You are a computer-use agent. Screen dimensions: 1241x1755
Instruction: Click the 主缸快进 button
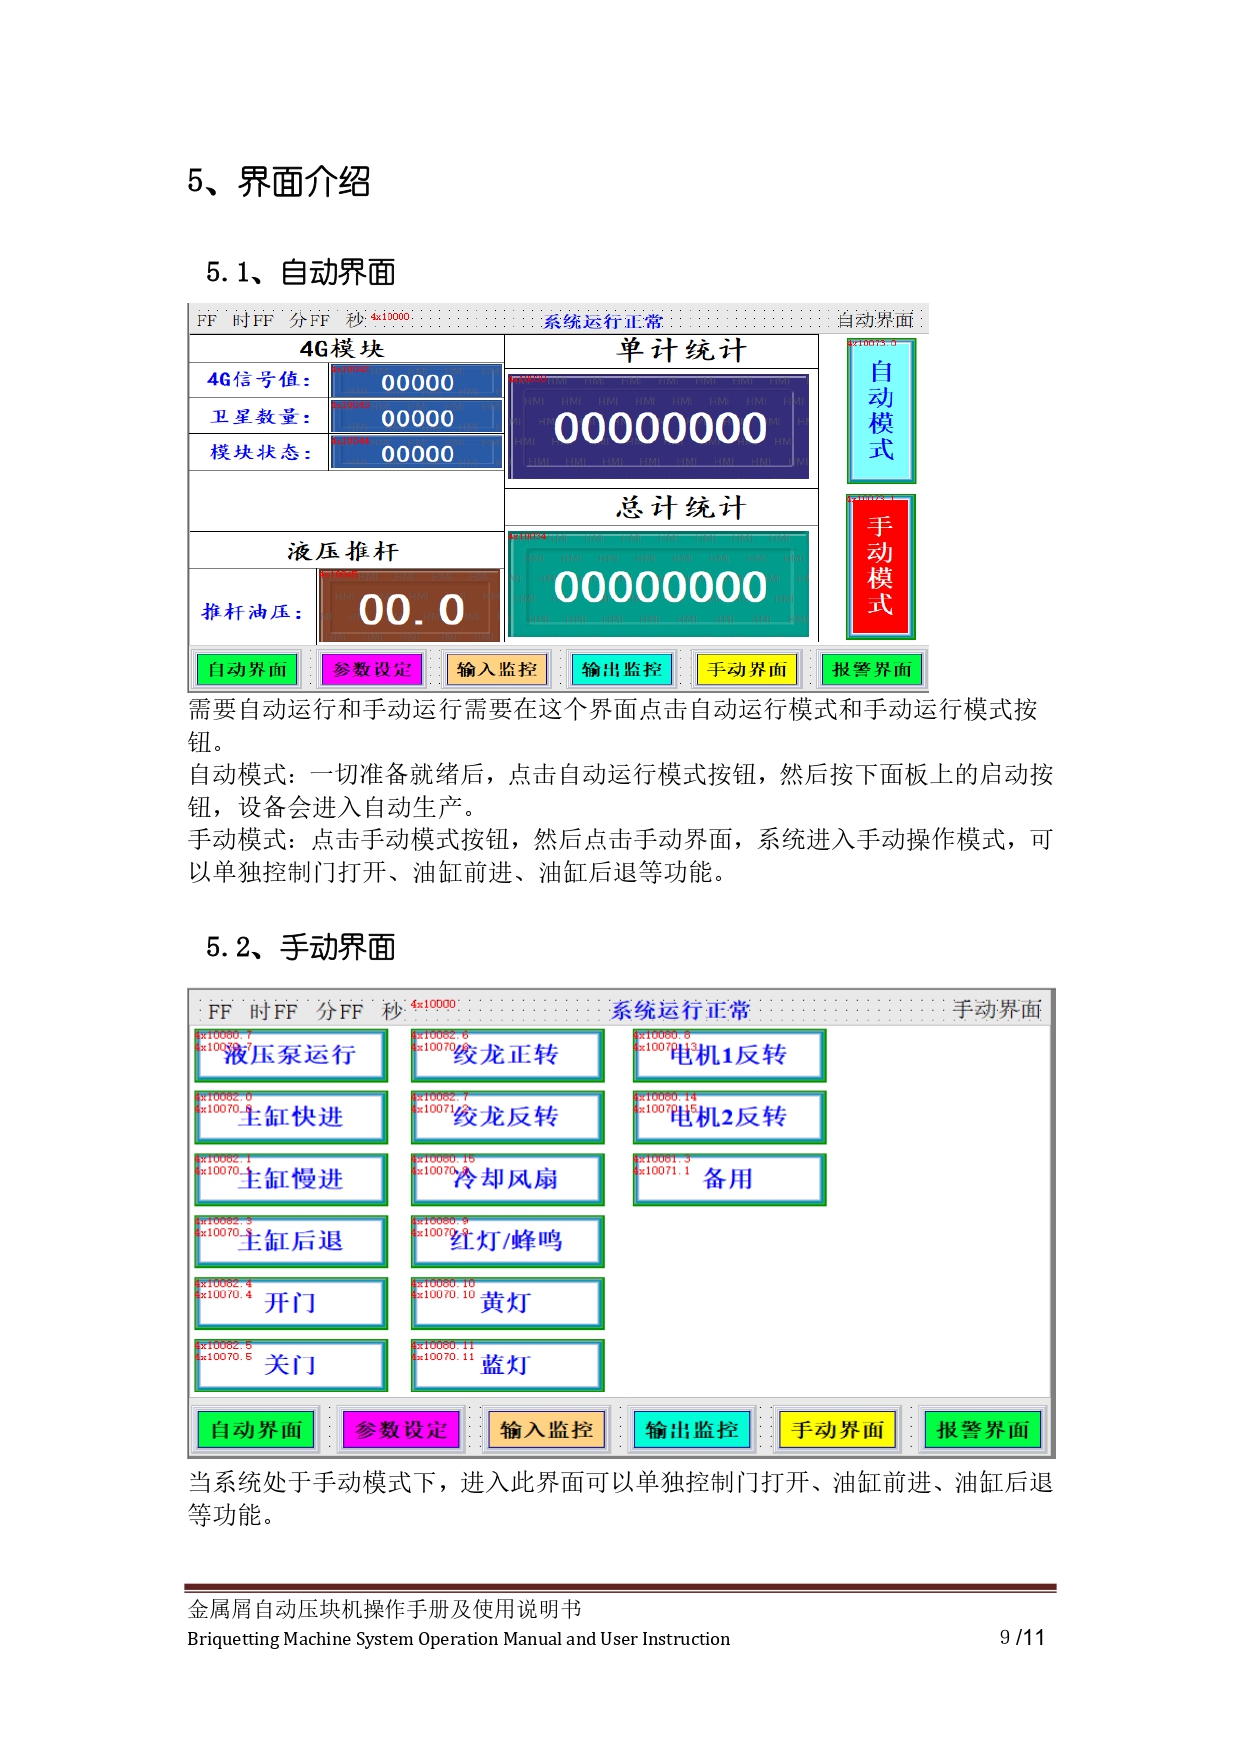coord(290,1118)
